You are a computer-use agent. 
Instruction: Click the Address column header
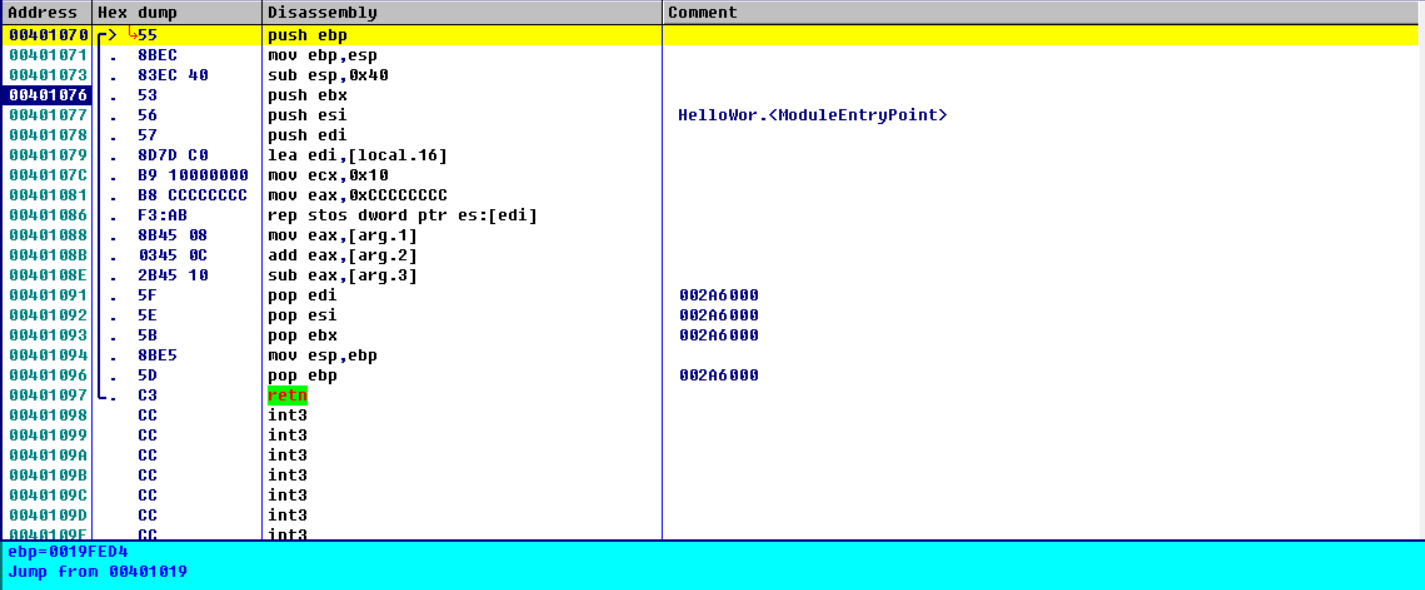click(43, 12)
